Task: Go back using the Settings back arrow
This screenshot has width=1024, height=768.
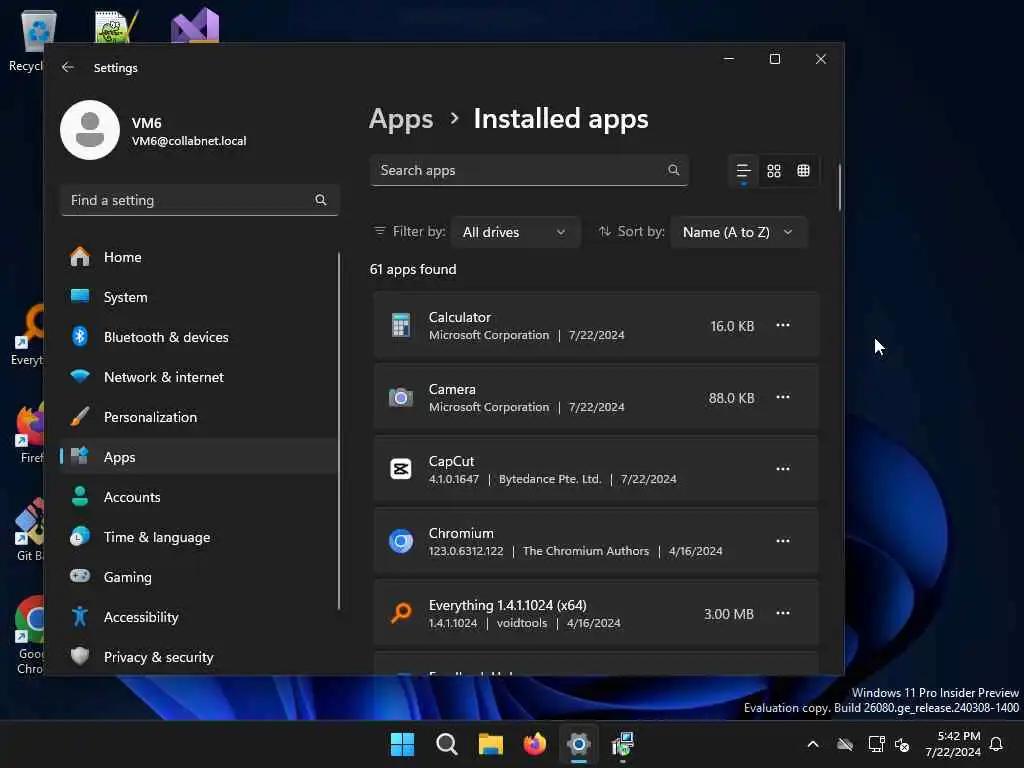Action: (x=67, y=67)
